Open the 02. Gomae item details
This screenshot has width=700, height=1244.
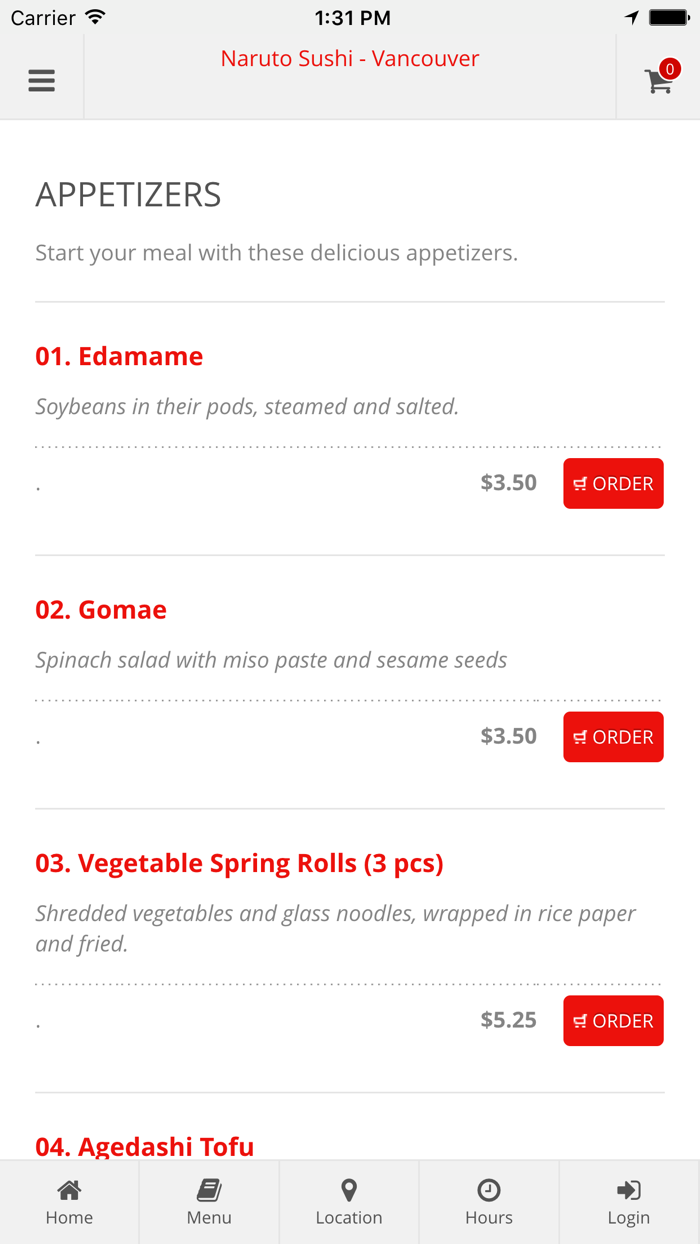tap(101, 609)
